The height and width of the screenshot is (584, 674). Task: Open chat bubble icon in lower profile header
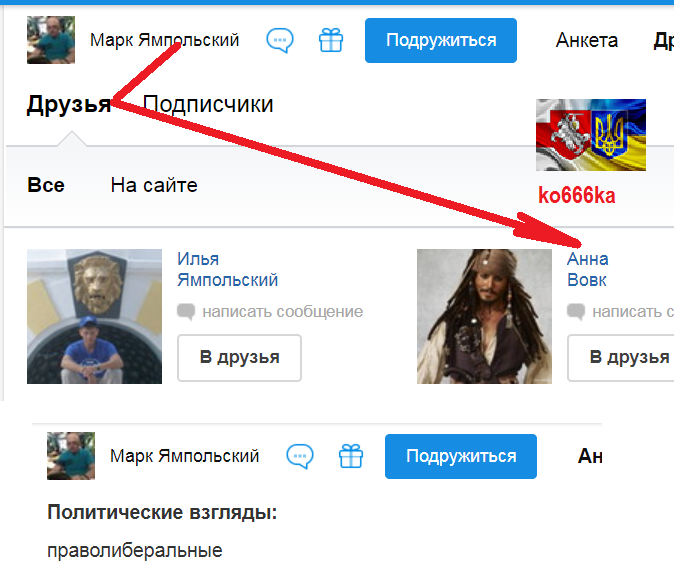(300, 456)
